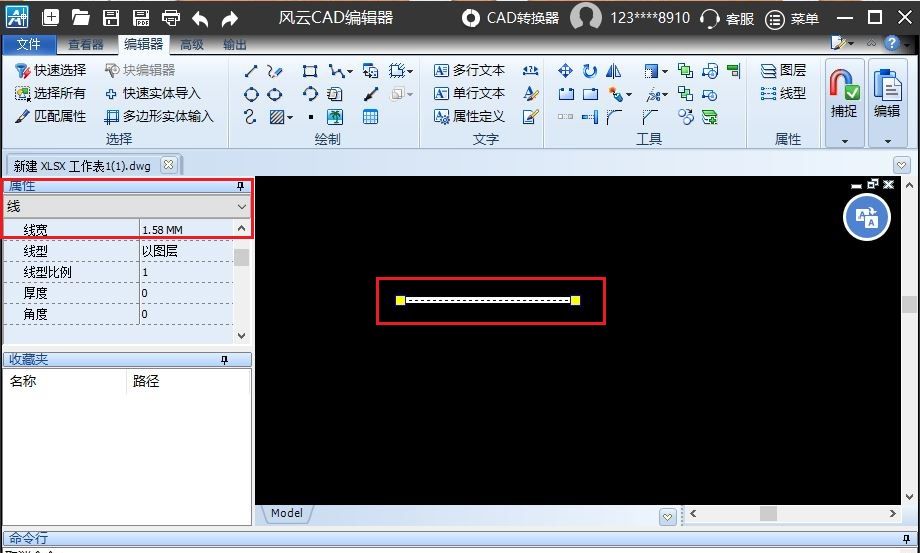The image size is (920, 553).
Task: Open the polyline tool dropdown arrow
Action: [350, 72]
